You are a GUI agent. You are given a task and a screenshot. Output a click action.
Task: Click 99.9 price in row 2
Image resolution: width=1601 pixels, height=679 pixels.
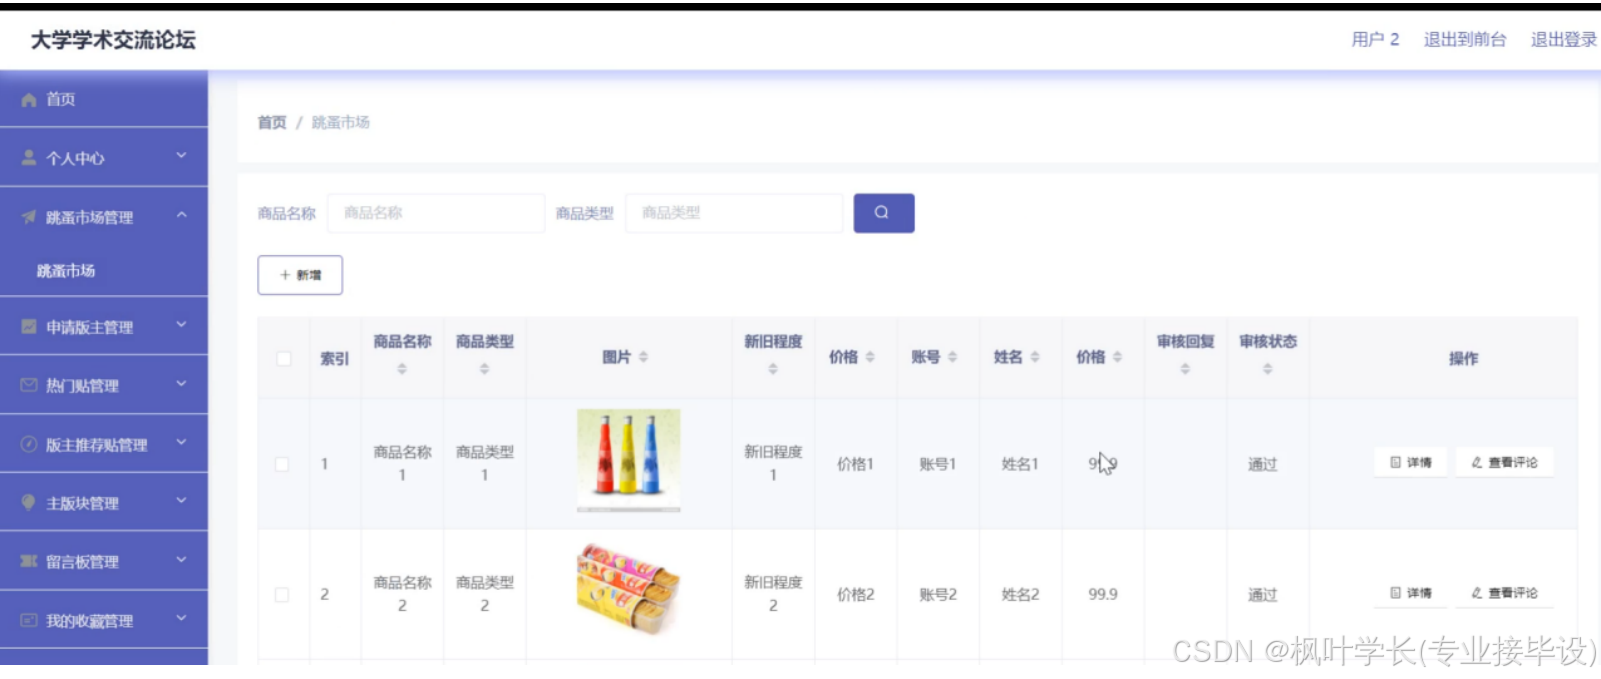click(x=1103, y=594)
